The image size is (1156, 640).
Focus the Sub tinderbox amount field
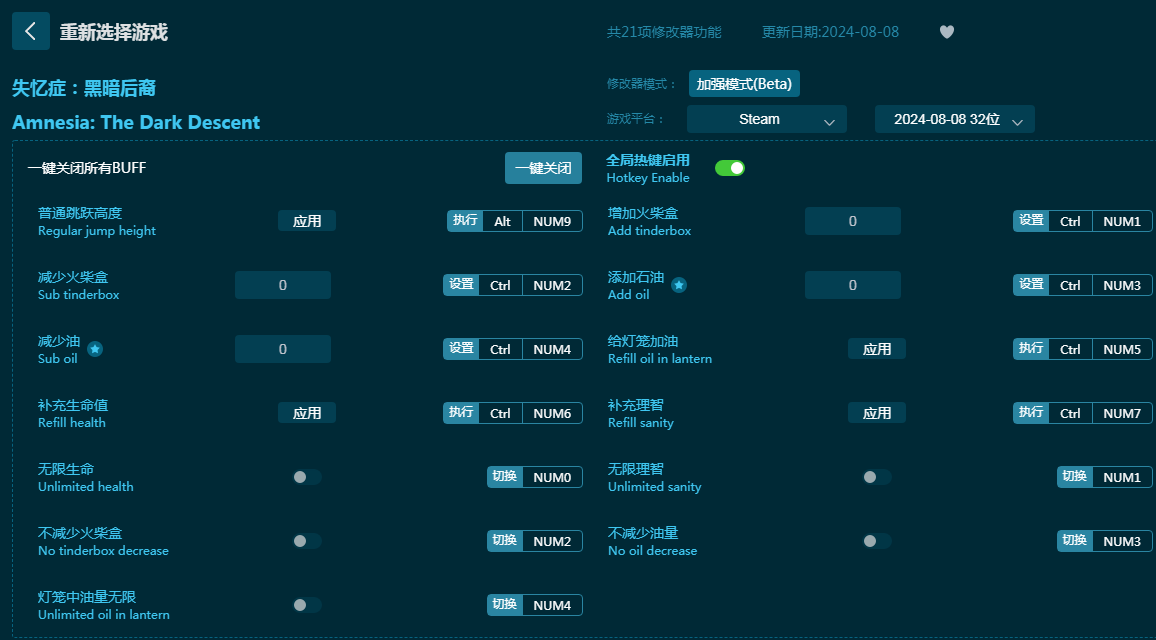pyautogui.click(x=283, y=285)
